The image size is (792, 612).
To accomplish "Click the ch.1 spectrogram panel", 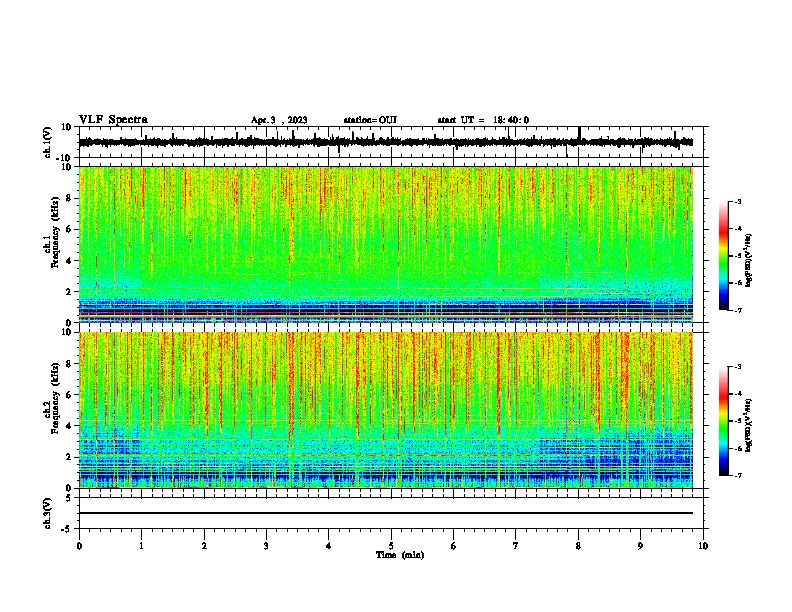I will click(x=386, y=244).
